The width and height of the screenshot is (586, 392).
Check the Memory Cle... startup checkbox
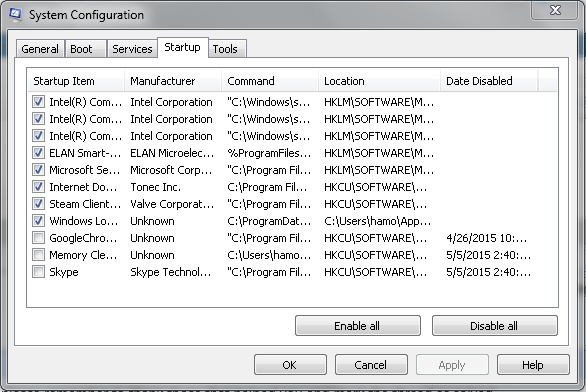[38, 254]
